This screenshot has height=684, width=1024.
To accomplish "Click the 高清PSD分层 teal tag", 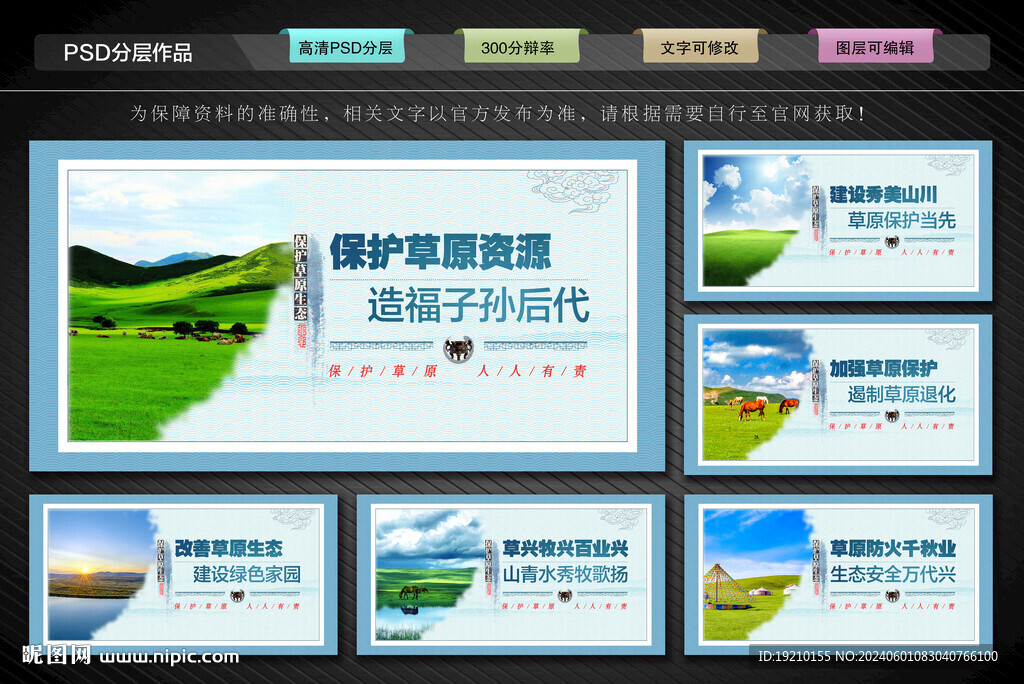I will [346, 47].
